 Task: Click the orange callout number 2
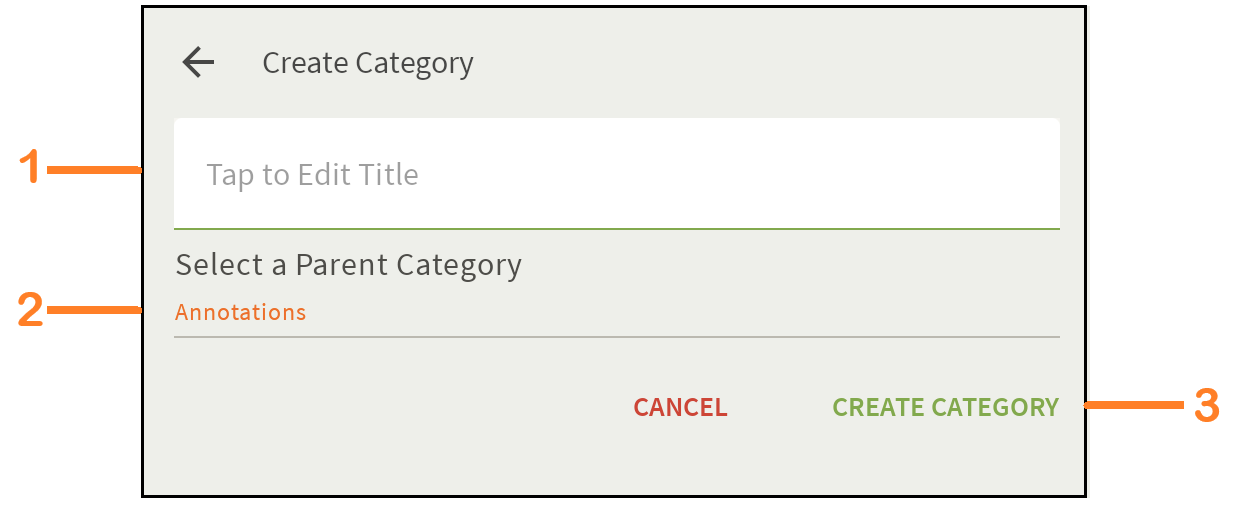31,311
